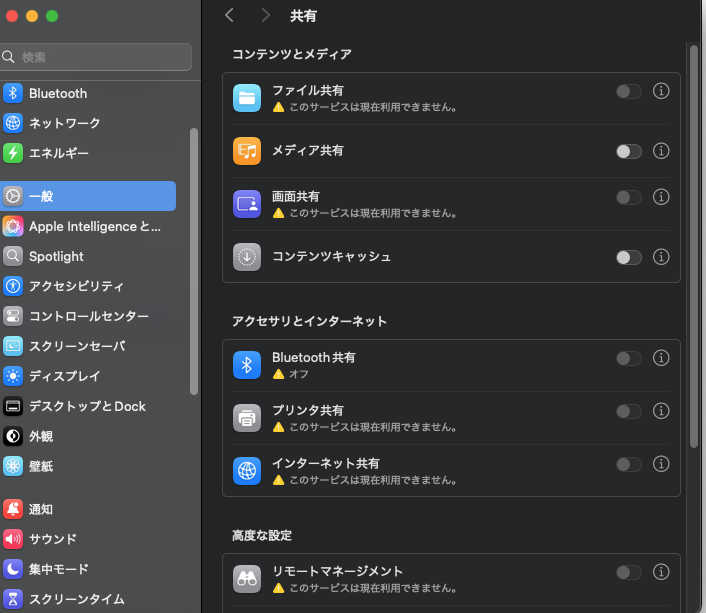Click the 共有 title in header
This screenshot has width=706, height=613.
tap(303, 16)
